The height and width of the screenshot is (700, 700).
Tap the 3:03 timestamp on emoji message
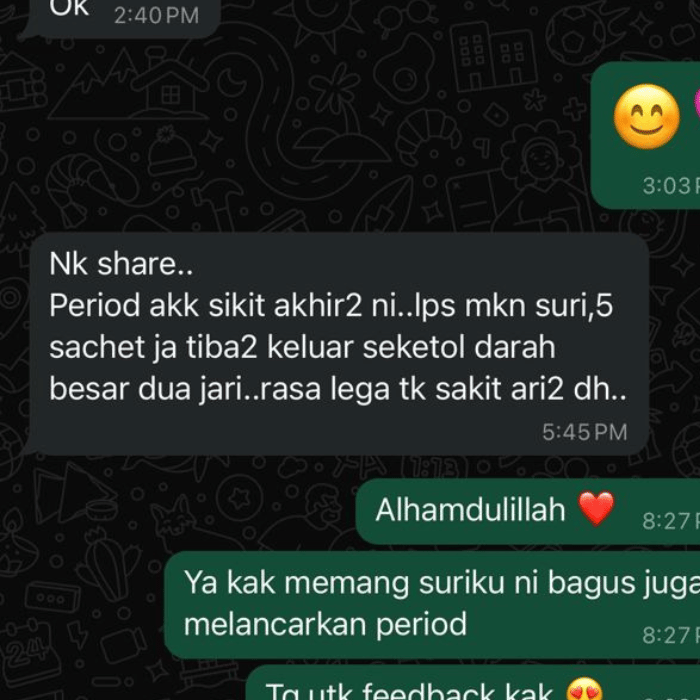[671, 186]
